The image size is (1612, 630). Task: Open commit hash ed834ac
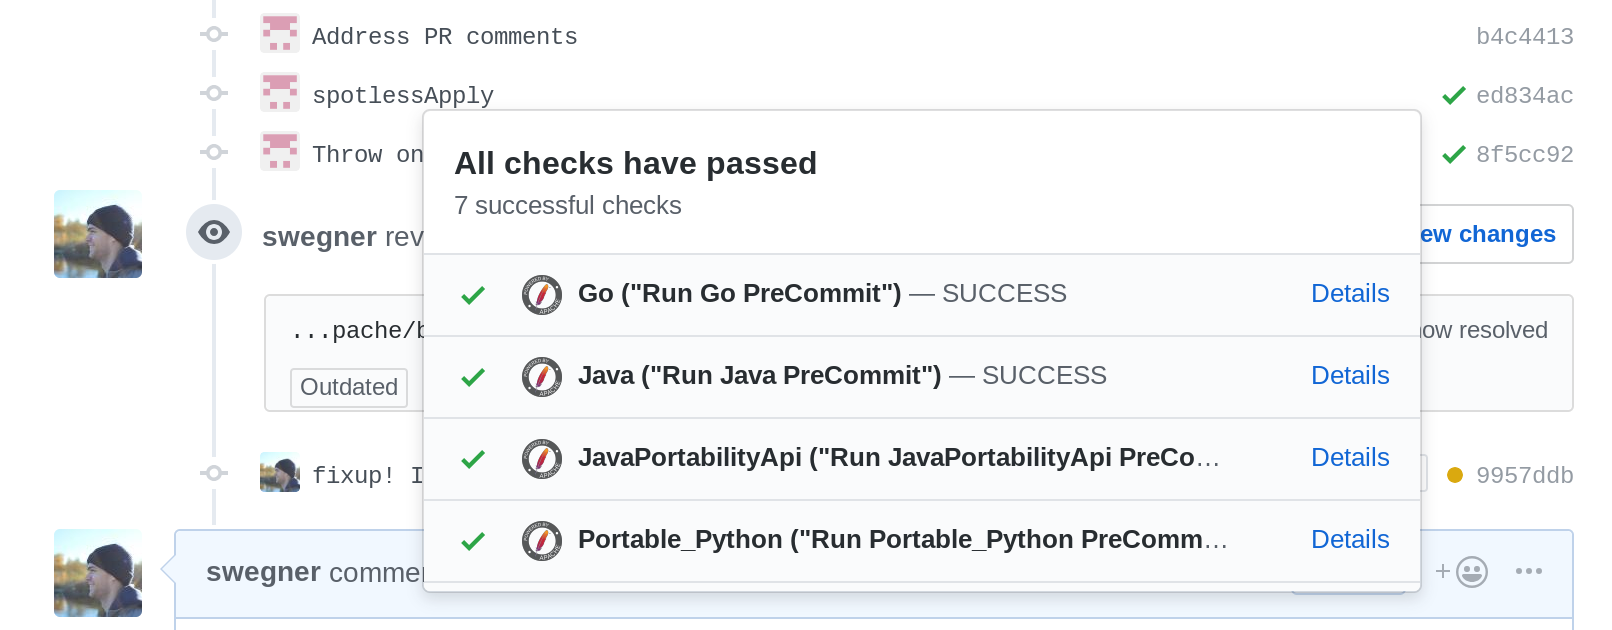[x=1524, y=96]
